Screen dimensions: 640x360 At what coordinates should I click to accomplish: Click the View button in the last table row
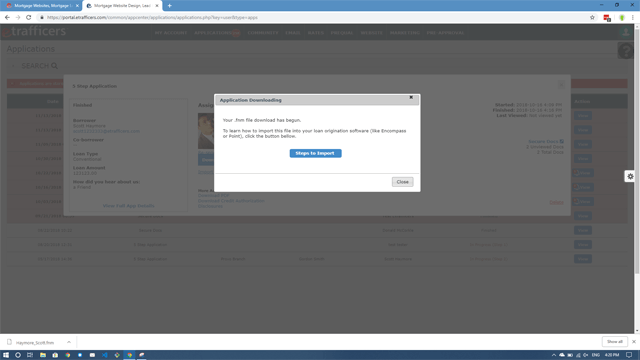582,259
